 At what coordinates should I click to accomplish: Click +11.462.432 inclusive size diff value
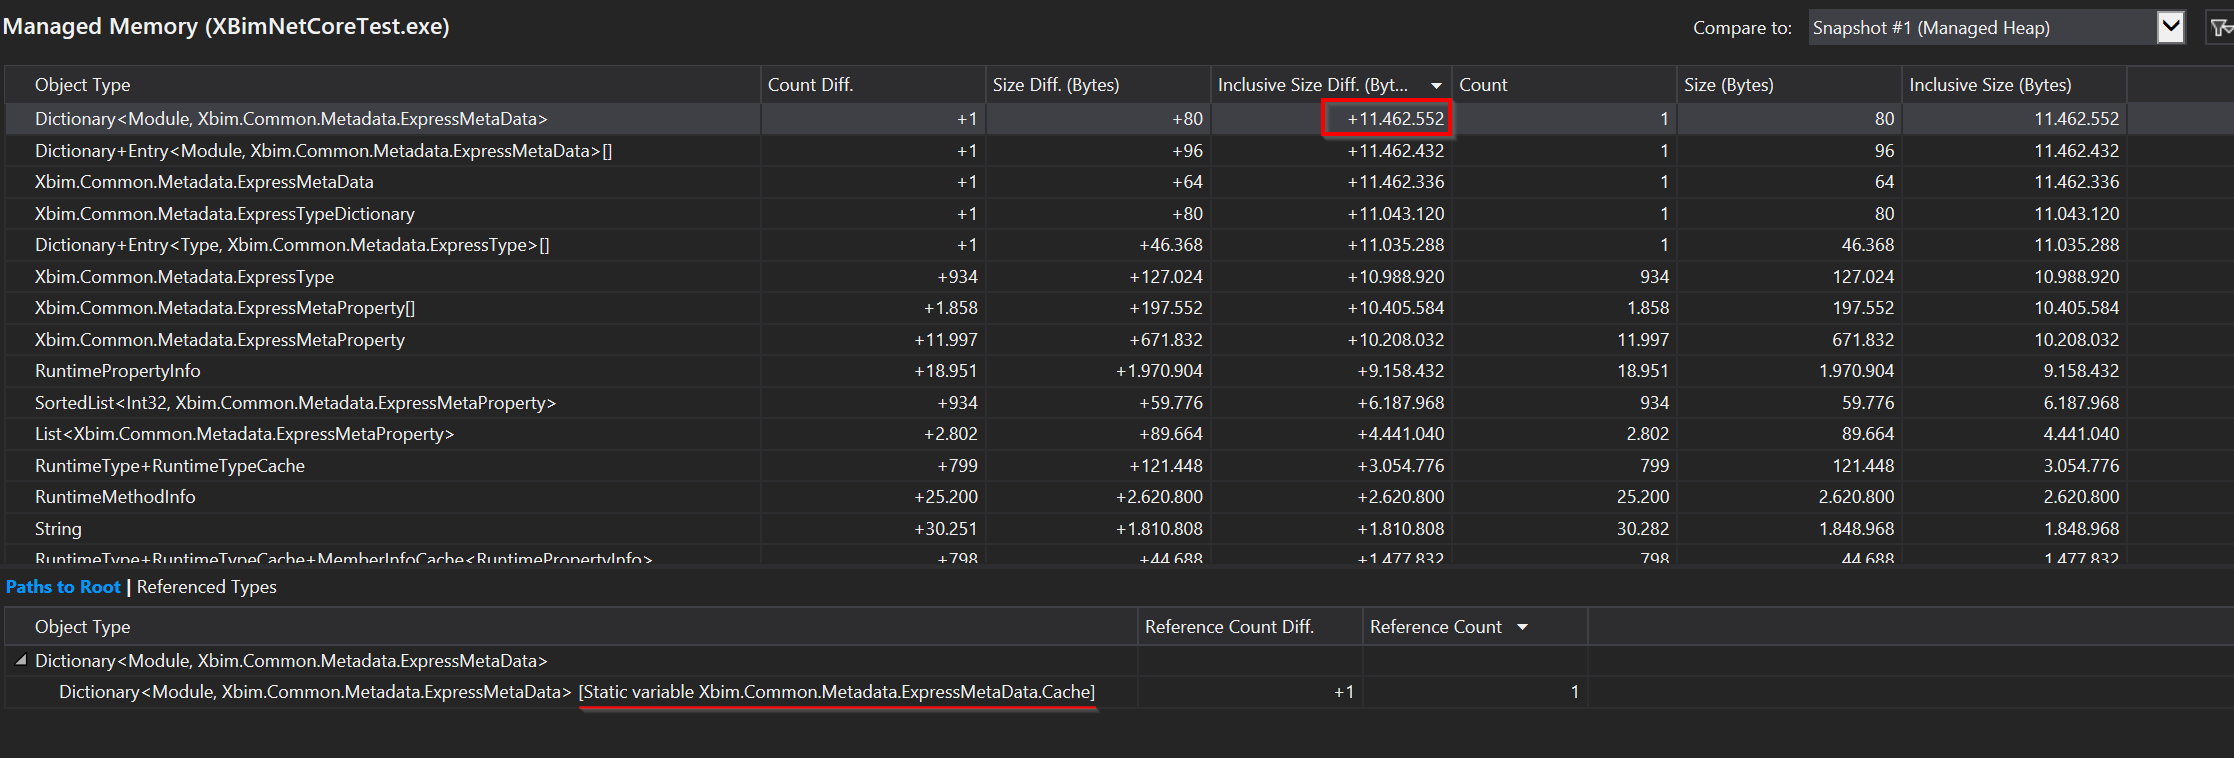(x=1395, y=151)
